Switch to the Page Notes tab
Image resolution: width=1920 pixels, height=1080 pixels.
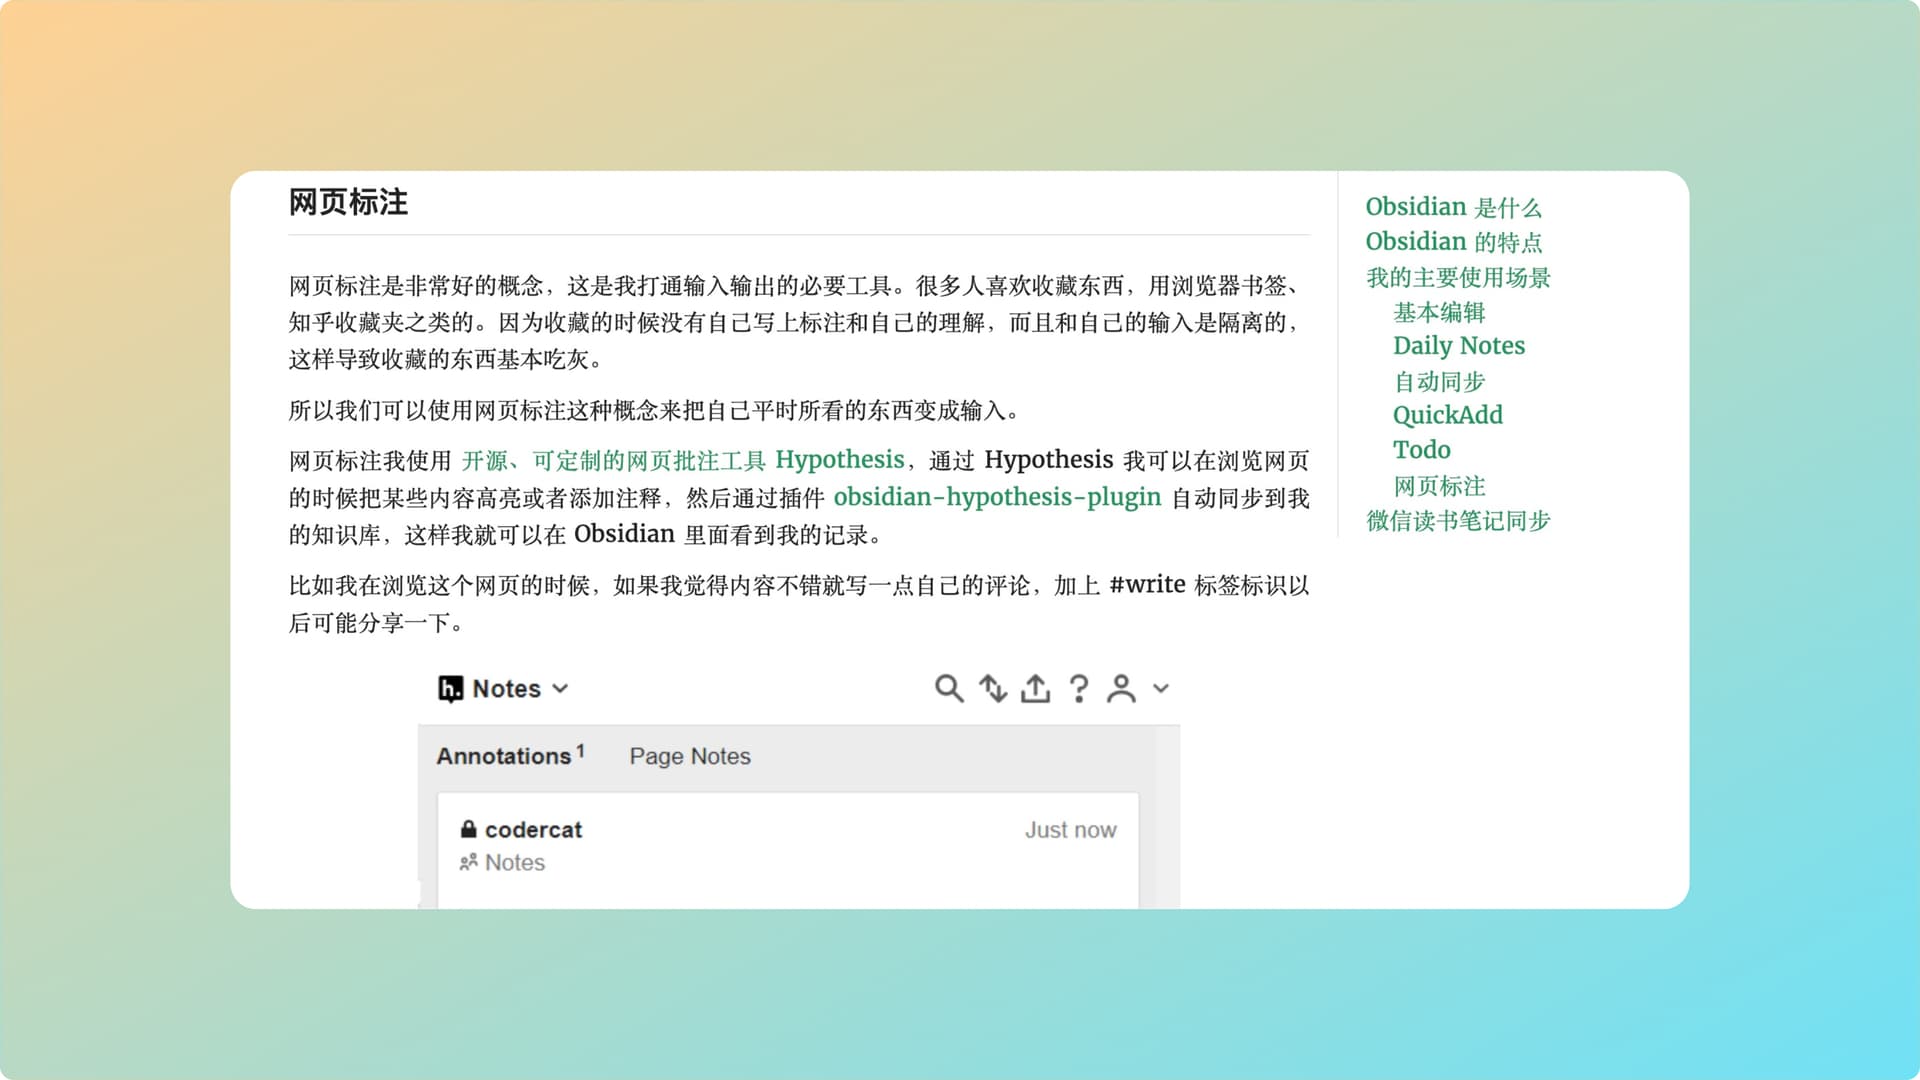[x=690, y=757]
